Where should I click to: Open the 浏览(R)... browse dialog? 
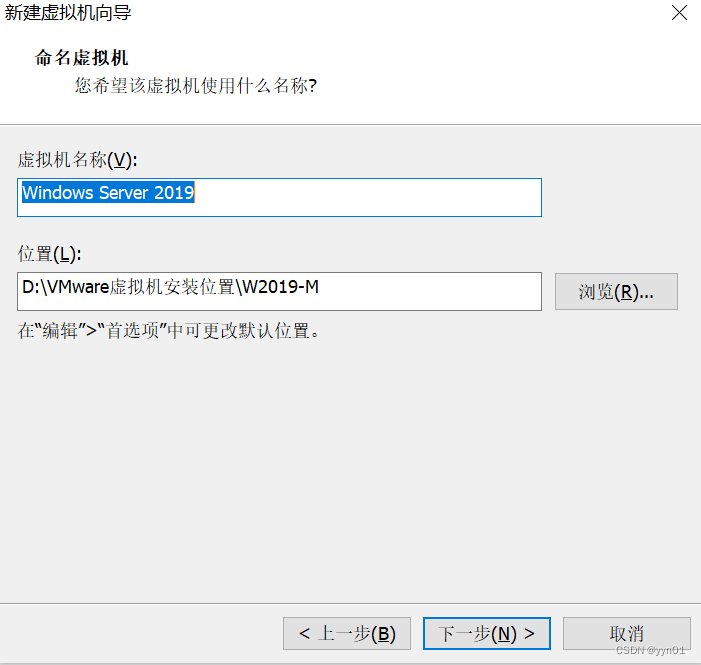tap(616, 292)
